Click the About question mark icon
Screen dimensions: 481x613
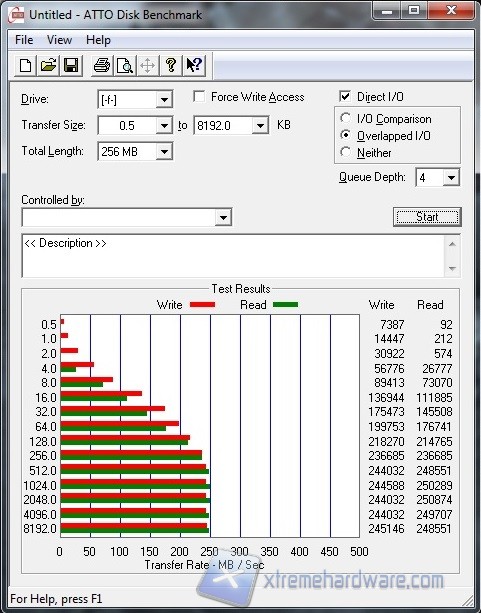click(x=171, y=65)
